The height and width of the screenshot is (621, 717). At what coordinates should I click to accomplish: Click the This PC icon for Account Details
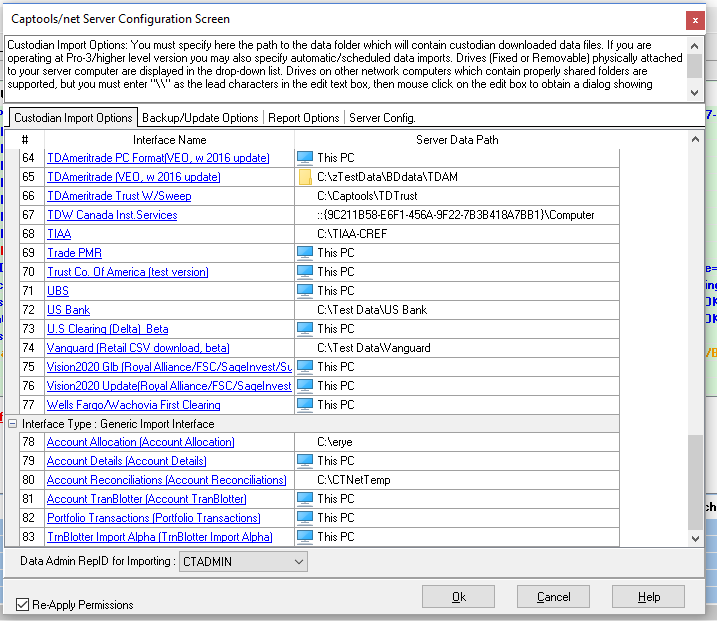click(305, 461)
